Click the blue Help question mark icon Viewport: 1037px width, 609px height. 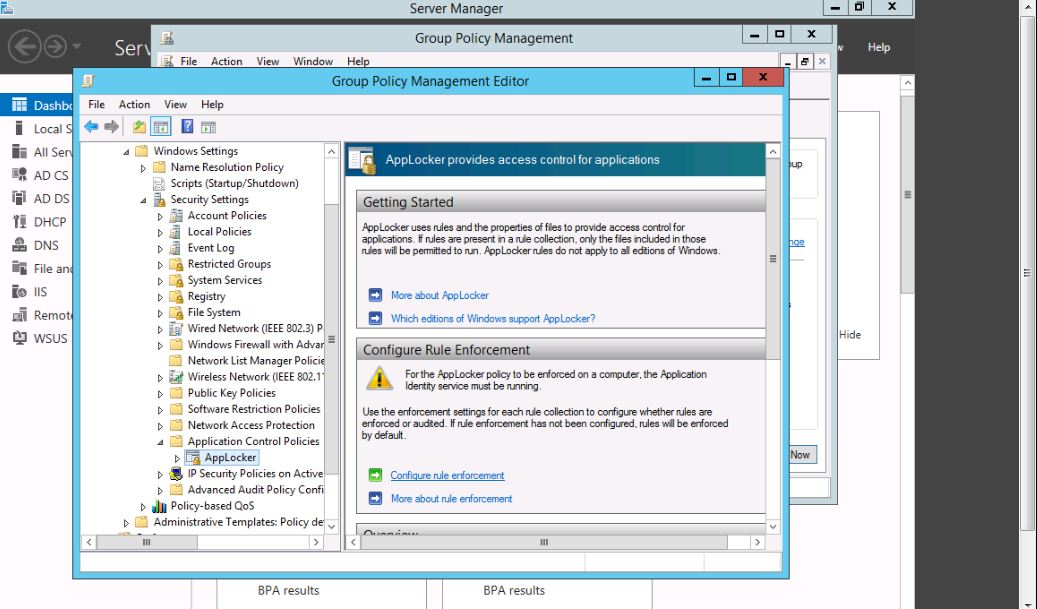tap(186, 127)
